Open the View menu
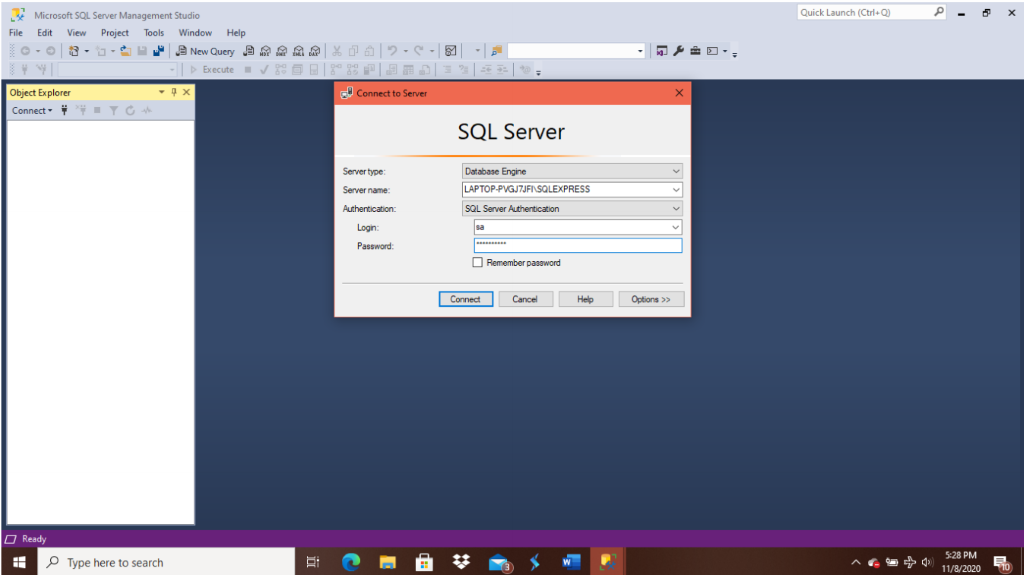The width and height of the screenshot is (1024, 575). (x=76, y=33)
